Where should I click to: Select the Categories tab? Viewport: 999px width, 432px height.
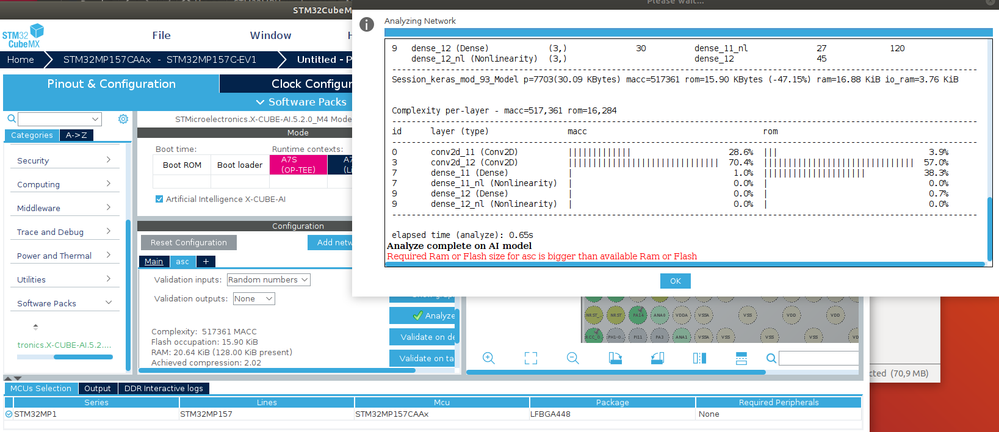(x=32, y=135)
